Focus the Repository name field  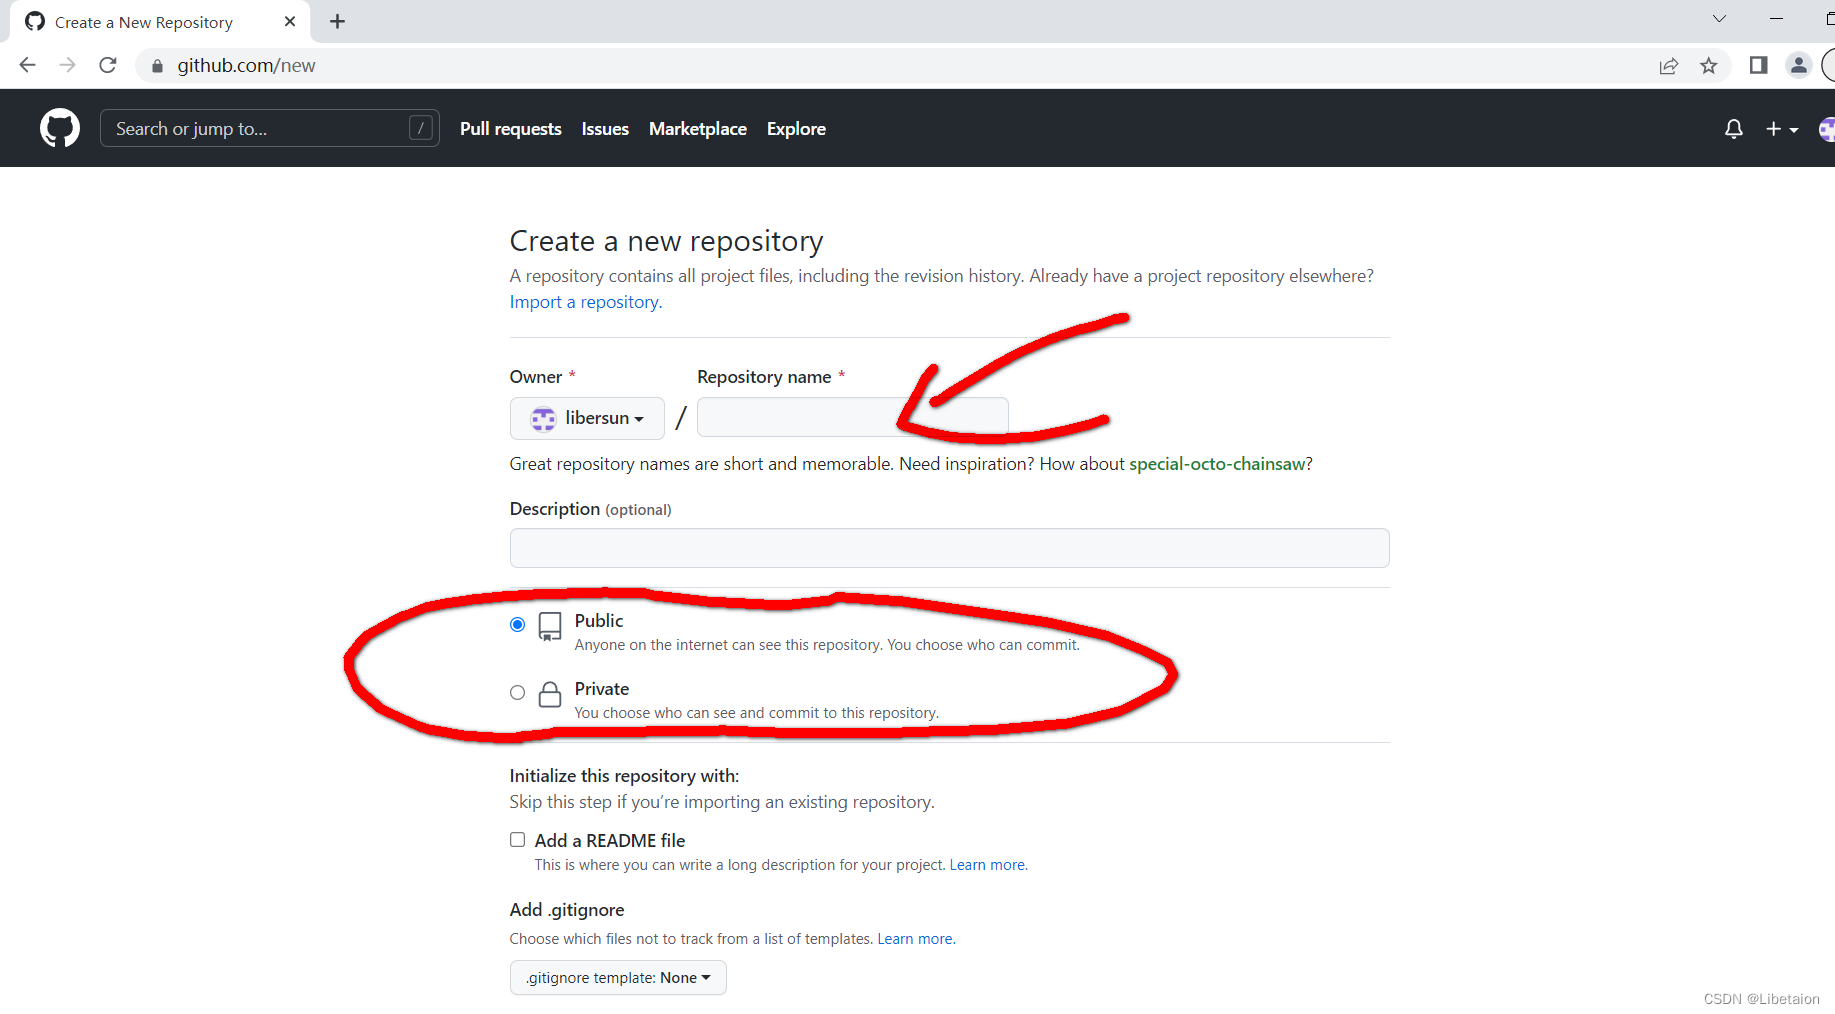(853, 416)
